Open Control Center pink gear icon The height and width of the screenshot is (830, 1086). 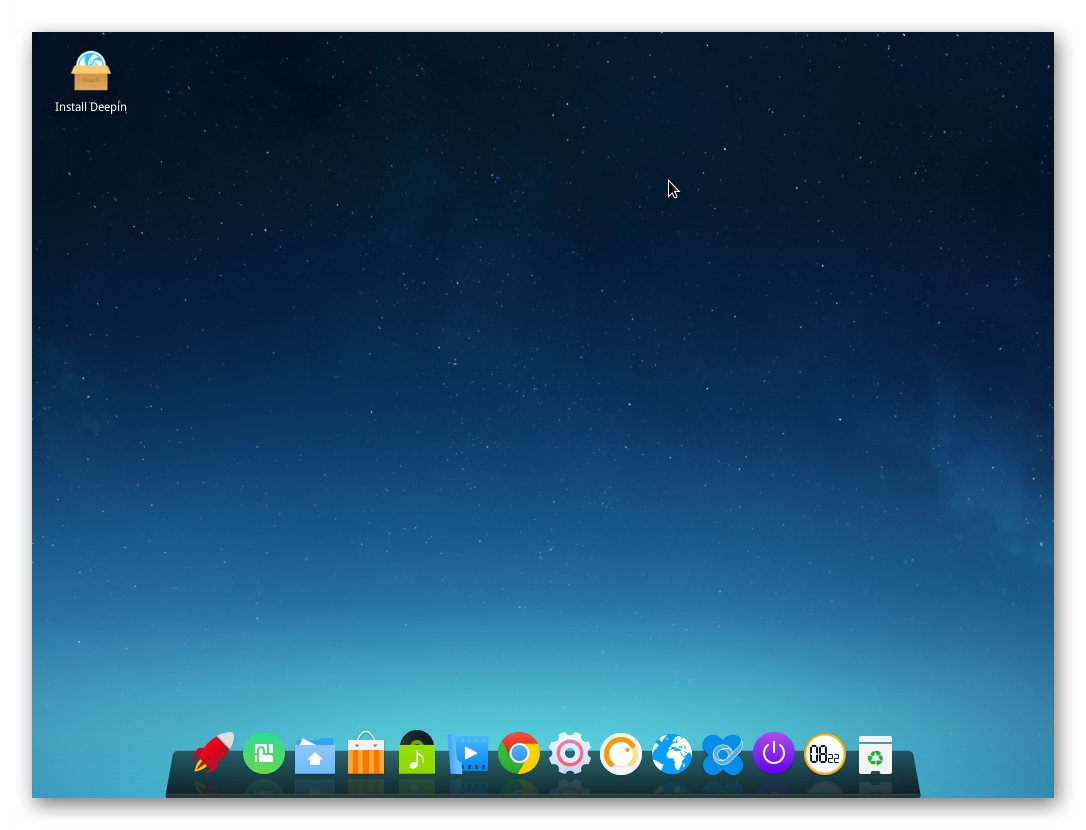(570, 753)
